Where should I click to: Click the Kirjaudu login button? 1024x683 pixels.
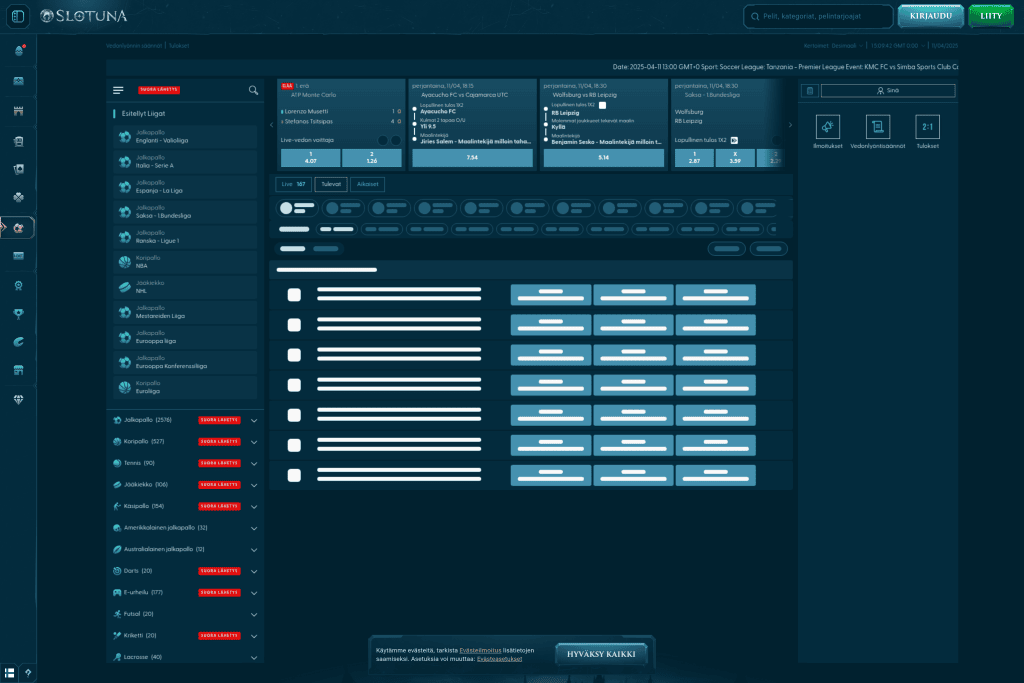coord(931,16)
